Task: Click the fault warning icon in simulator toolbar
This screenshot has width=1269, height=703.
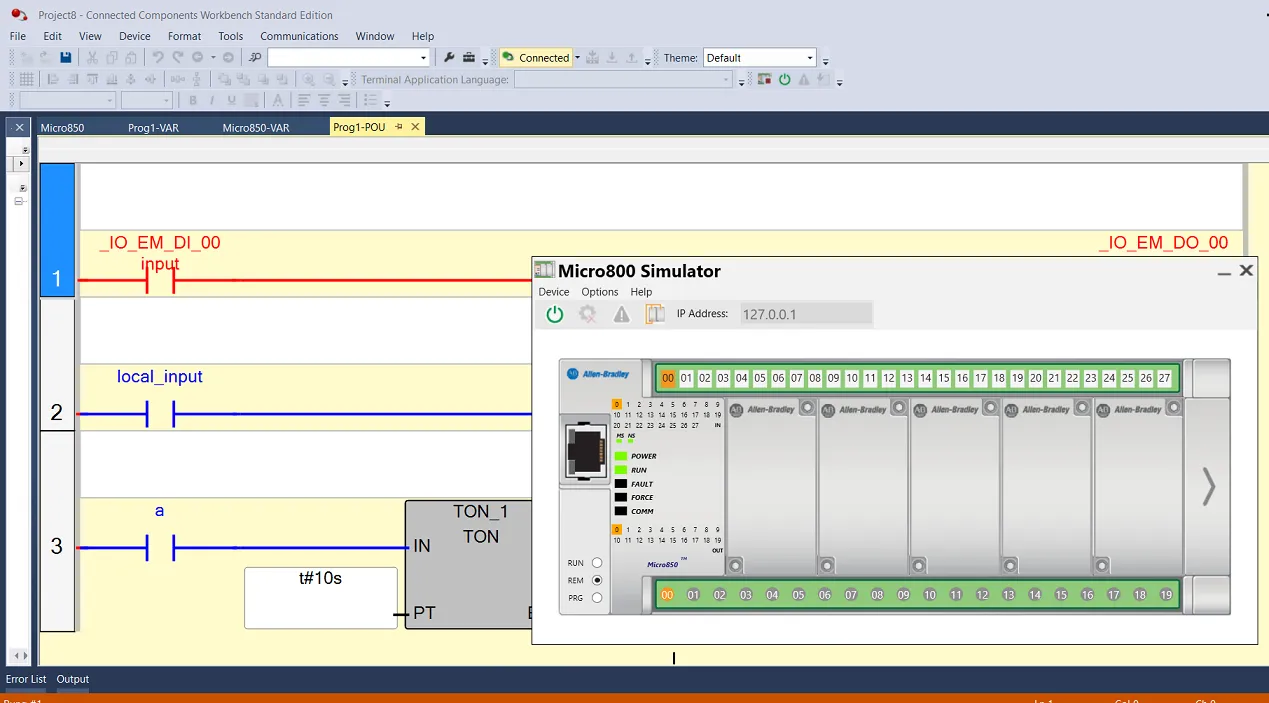Action: (x=621, y=314)
